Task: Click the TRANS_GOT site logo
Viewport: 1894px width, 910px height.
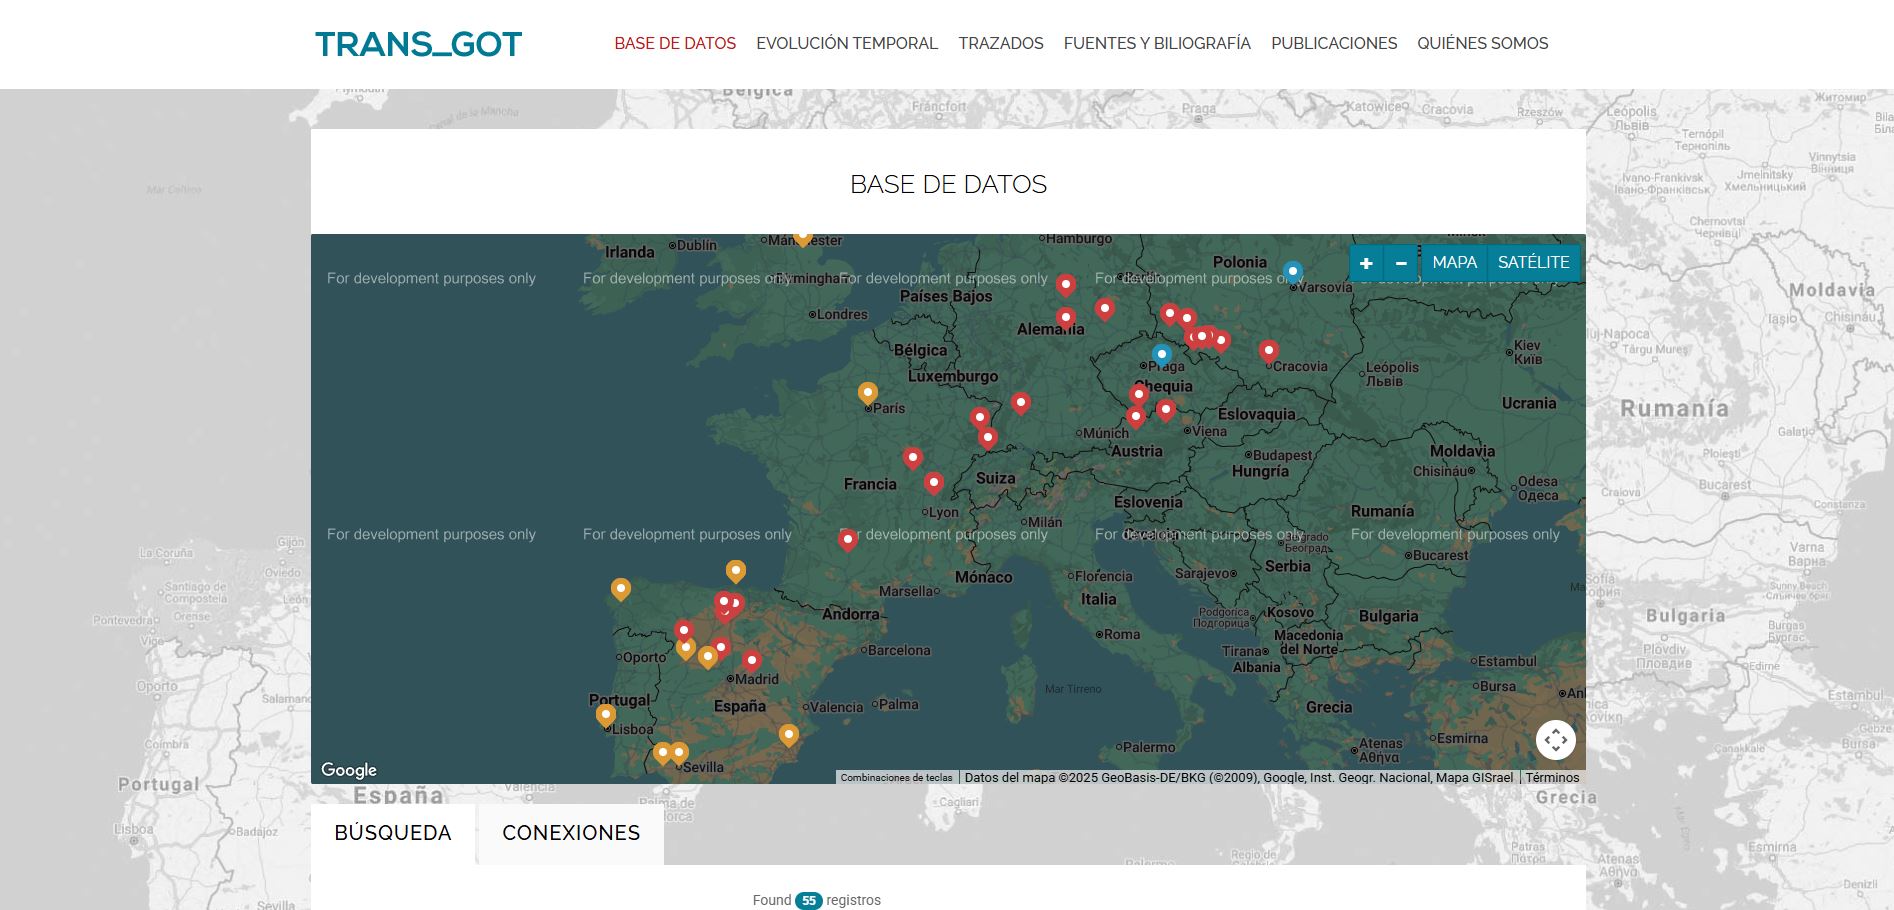Action: tap(418, 44)
